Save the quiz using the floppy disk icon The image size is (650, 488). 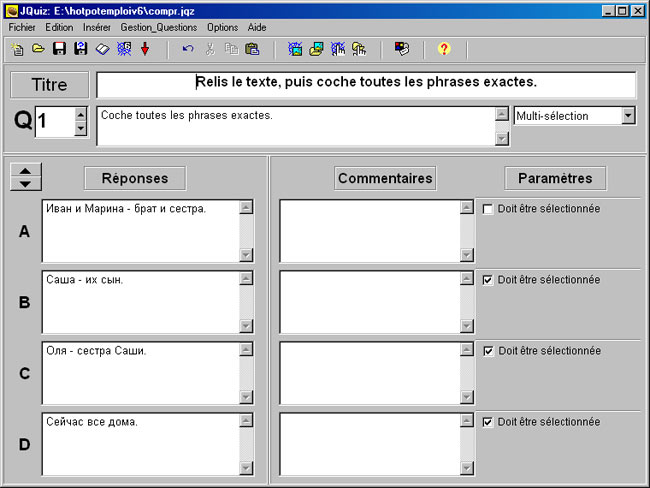click(x=59, y=48)
